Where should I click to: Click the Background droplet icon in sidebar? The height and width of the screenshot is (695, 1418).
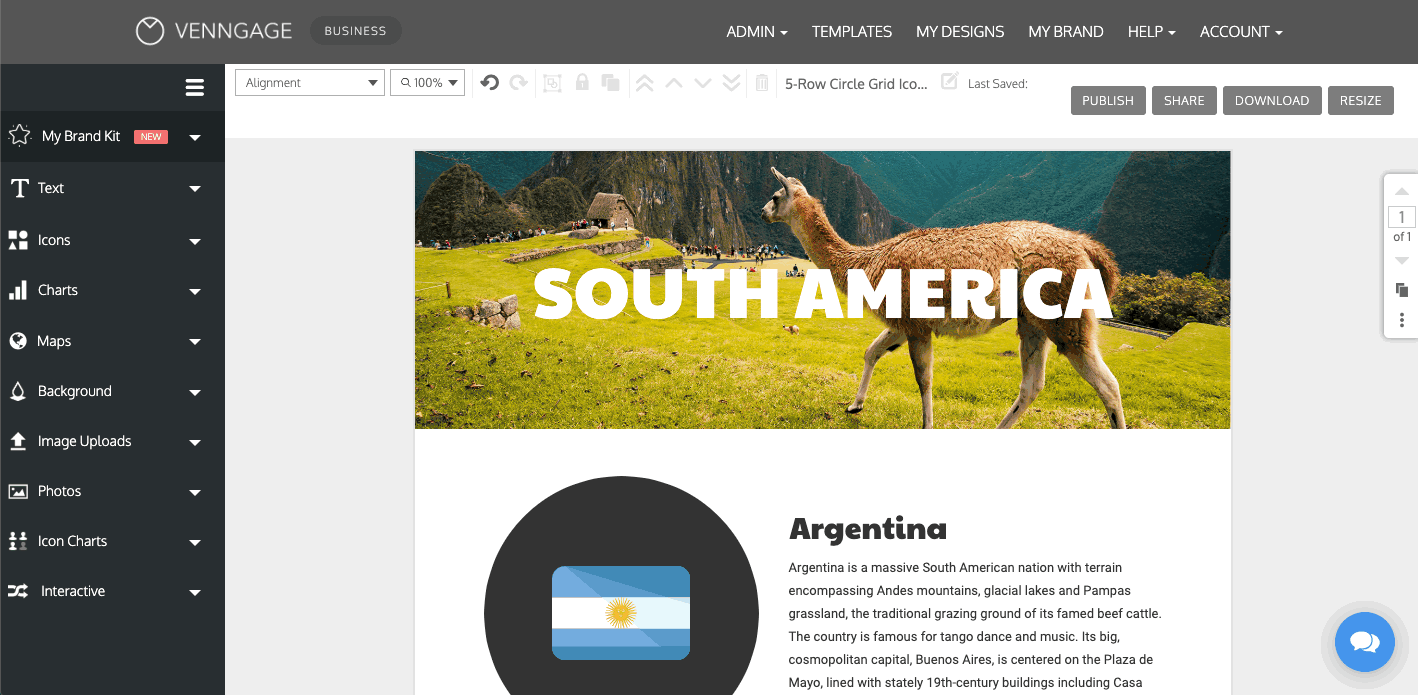(18, 391)
